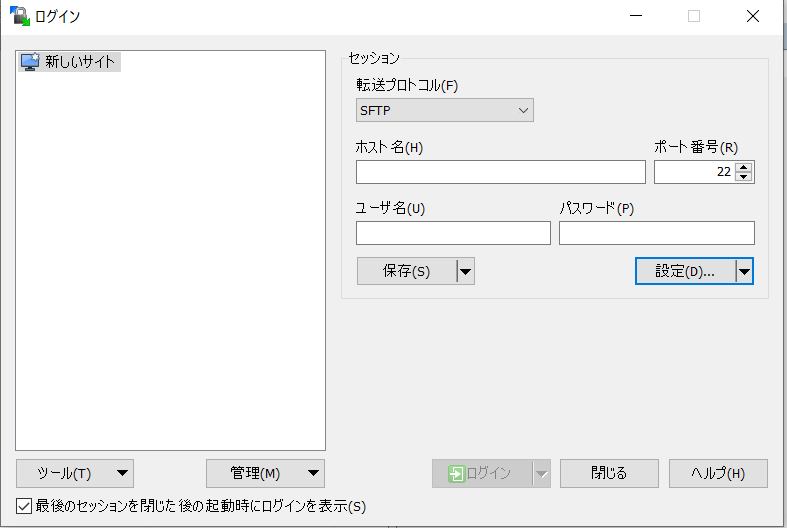
Task: Select the 新しいサイト entry in site list
Action: click(x=70, y=62)
